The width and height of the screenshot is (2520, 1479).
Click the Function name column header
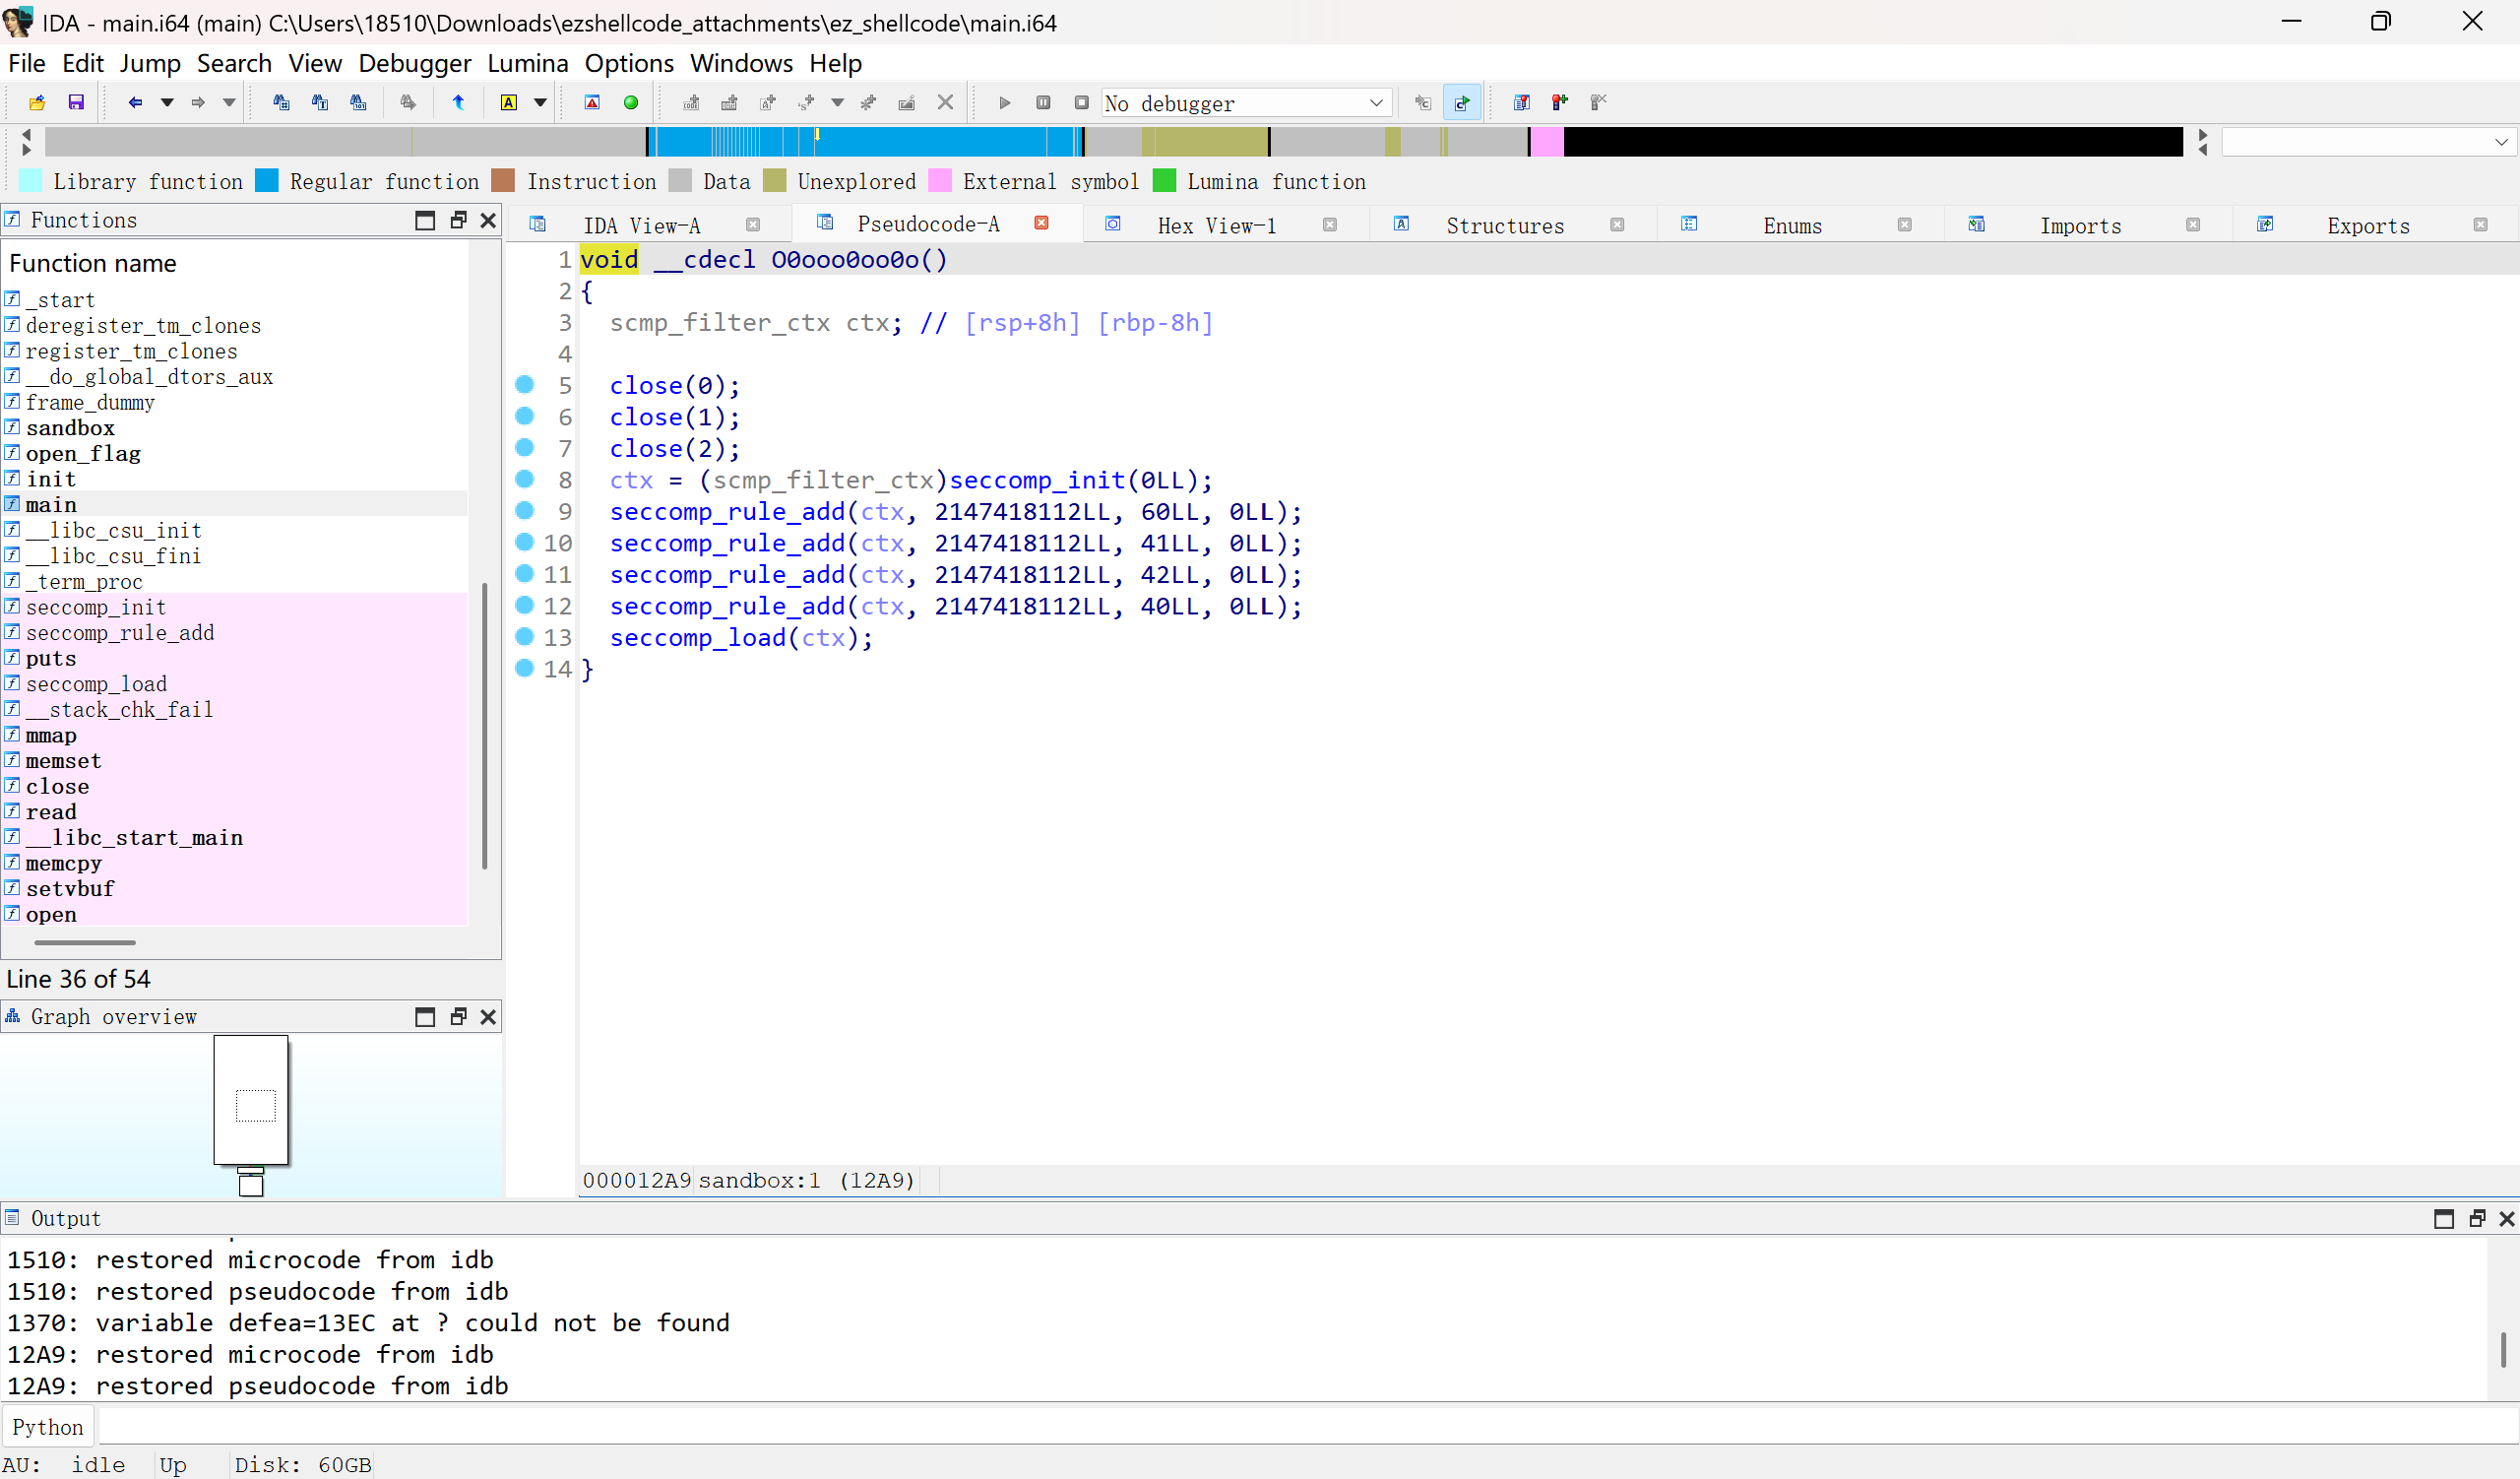tap(93, 263)
